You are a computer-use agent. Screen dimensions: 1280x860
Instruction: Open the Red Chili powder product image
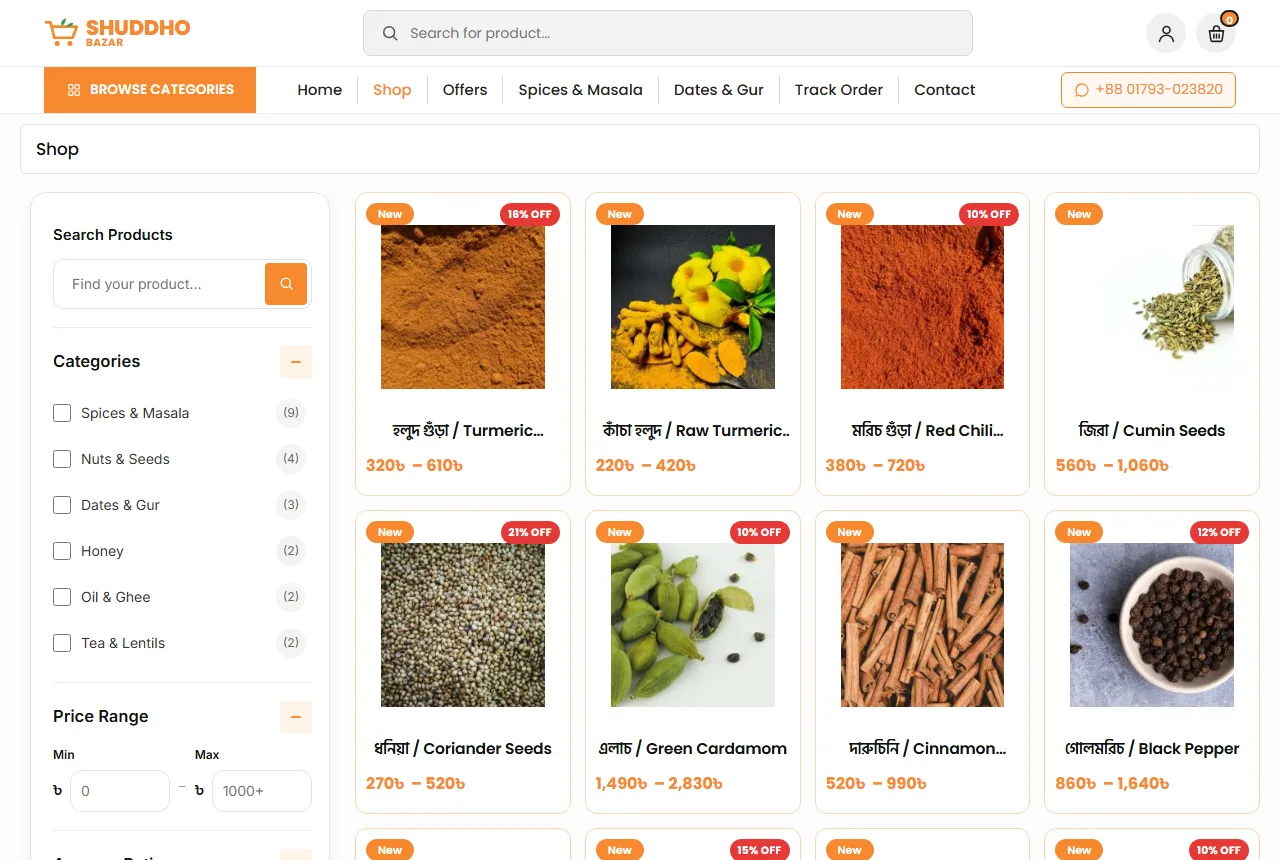[x=922, y=307]
